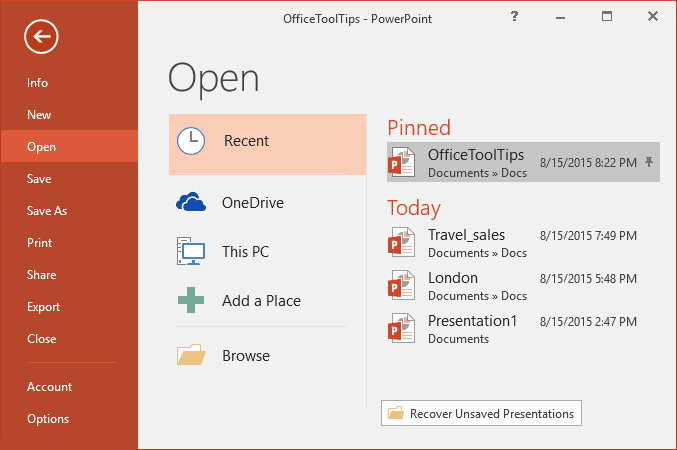This screenshot has width=677, height=450.
Task: Click the help question mark icon
Action: point(514,16)
